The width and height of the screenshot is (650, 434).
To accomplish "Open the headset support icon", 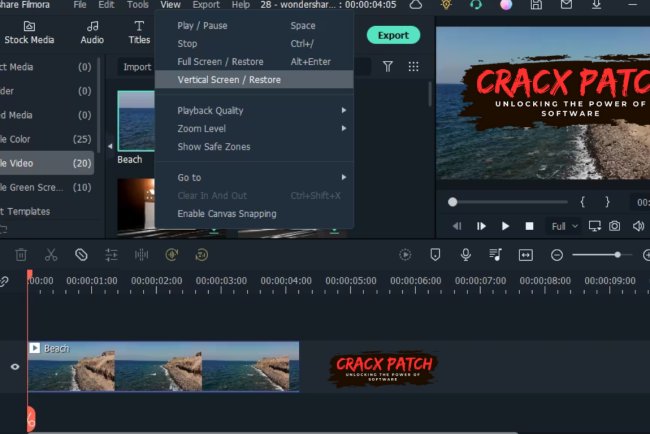I will coord(476,5).
